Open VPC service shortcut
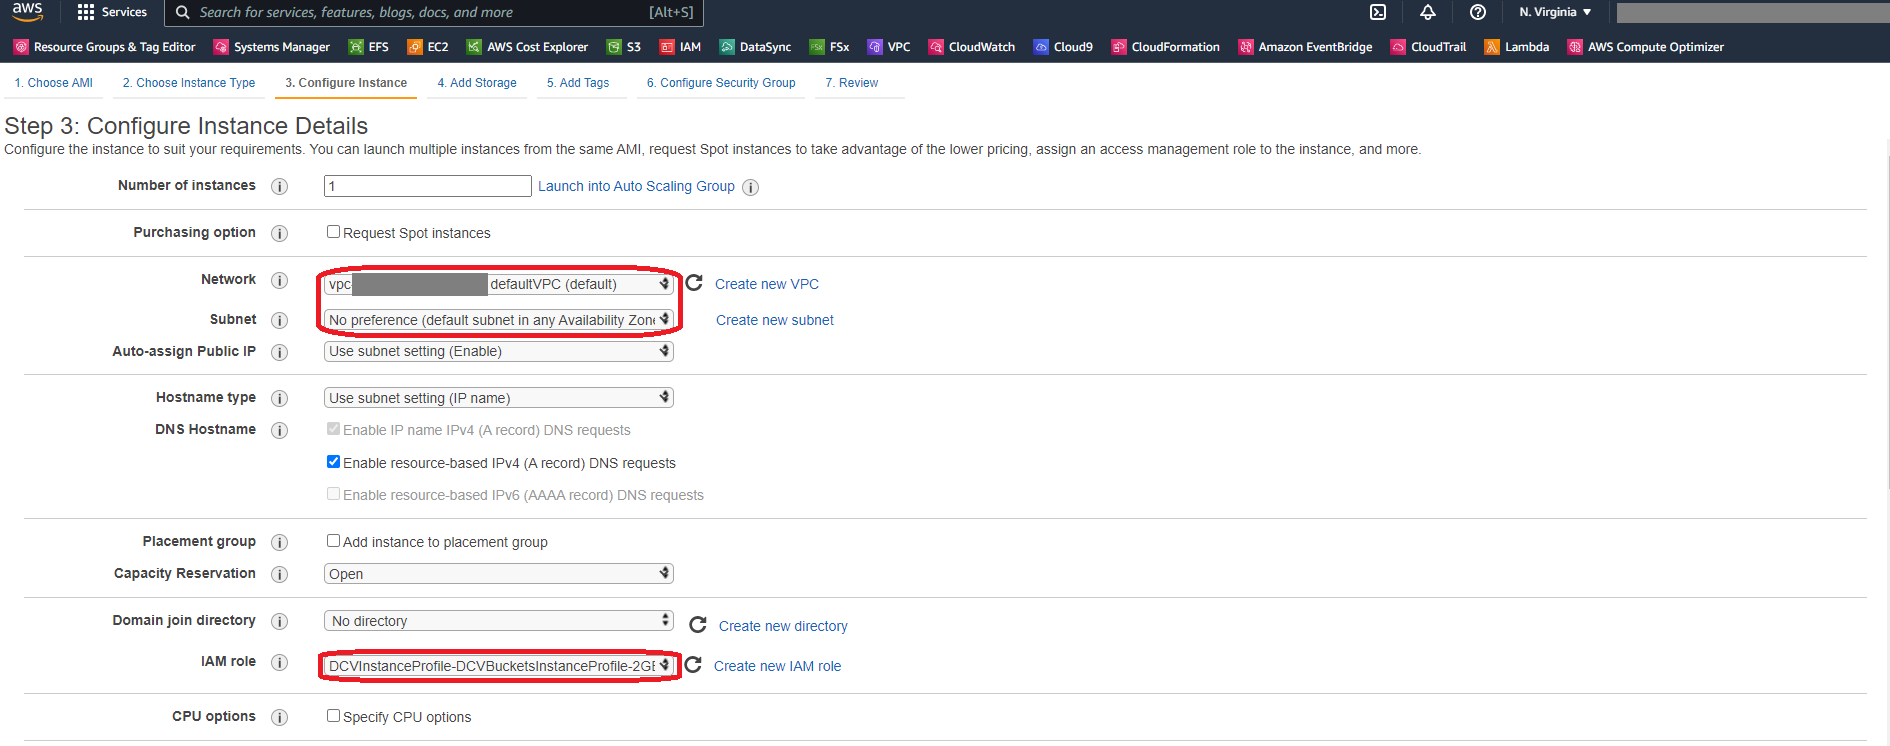Screen dimensions: 1890x746 889,47
